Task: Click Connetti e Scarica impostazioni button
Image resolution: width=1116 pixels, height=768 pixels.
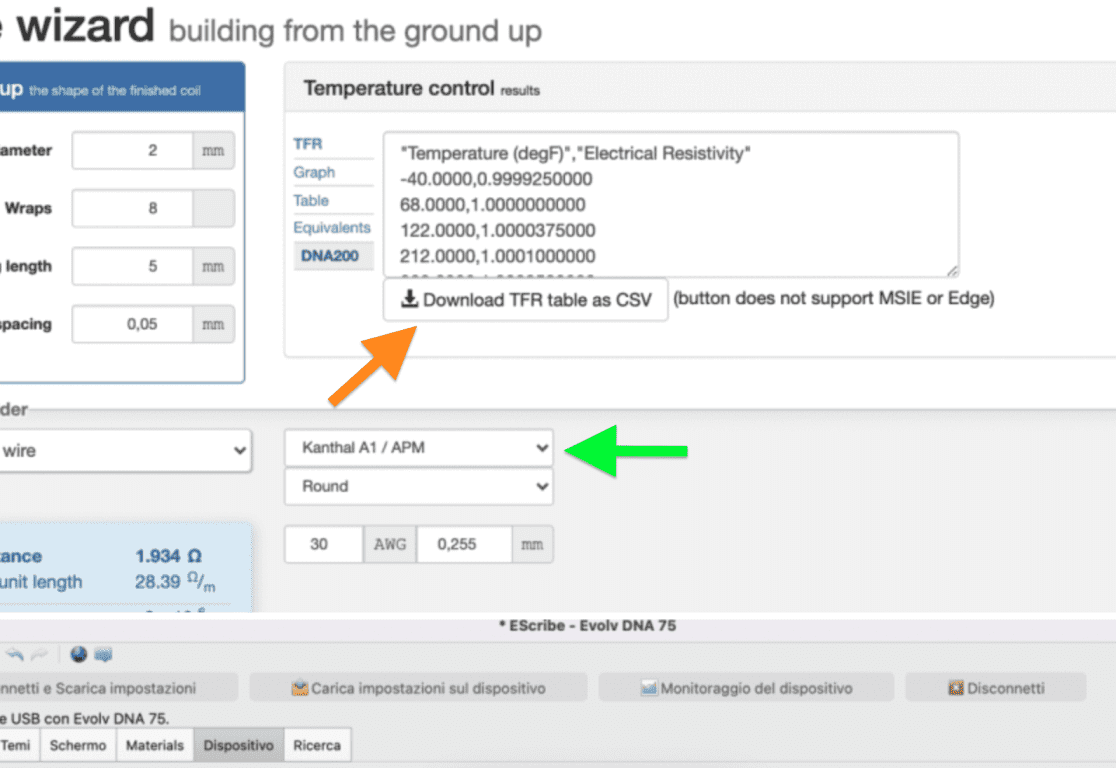Action: coord(118,688)
